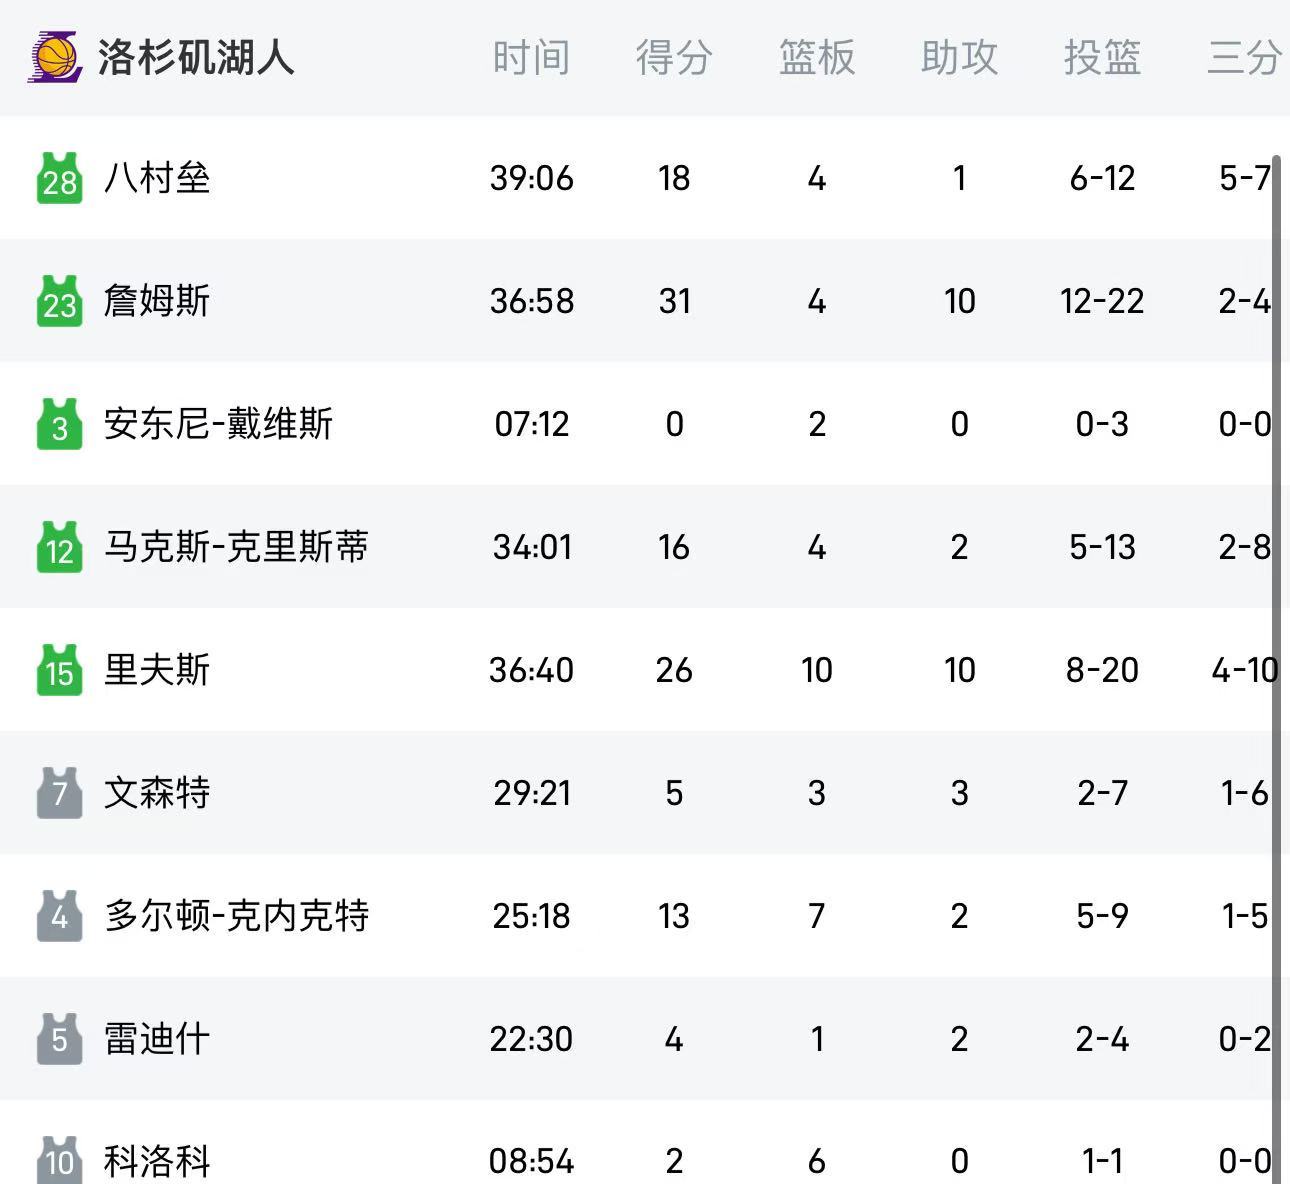Open player 詹姆斯 profile
Screen dimensions: 1290x1184
click(x=157, y=301)
